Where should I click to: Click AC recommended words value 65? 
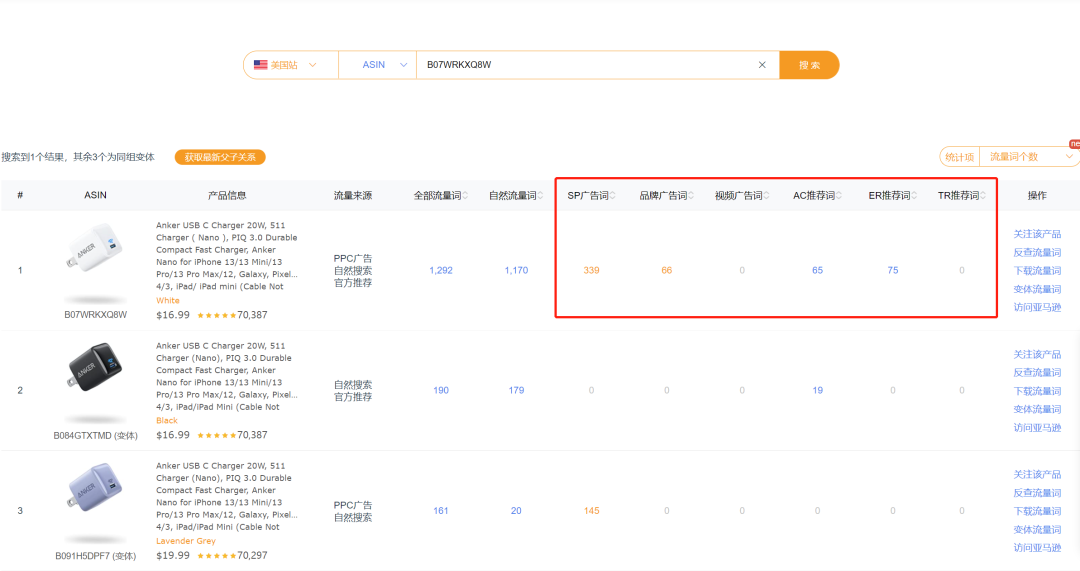[818, 270]
